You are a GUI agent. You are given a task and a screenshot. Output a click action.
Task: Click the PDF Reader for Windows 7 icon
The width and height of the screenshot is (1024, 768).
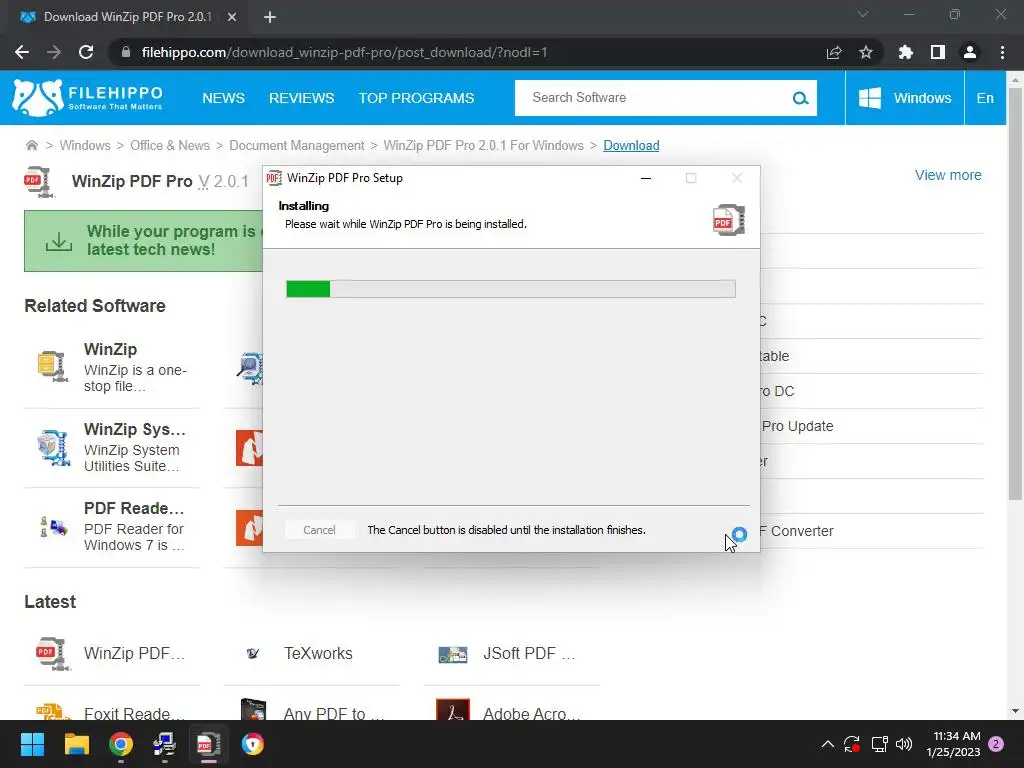[53, 526]
